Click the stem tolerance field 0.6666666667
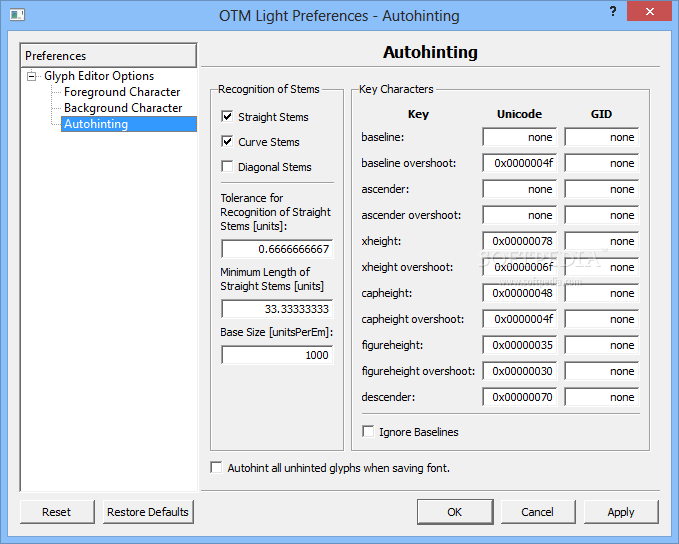The width and height of the screenshot is (679, 544). (x=277, y=249)
